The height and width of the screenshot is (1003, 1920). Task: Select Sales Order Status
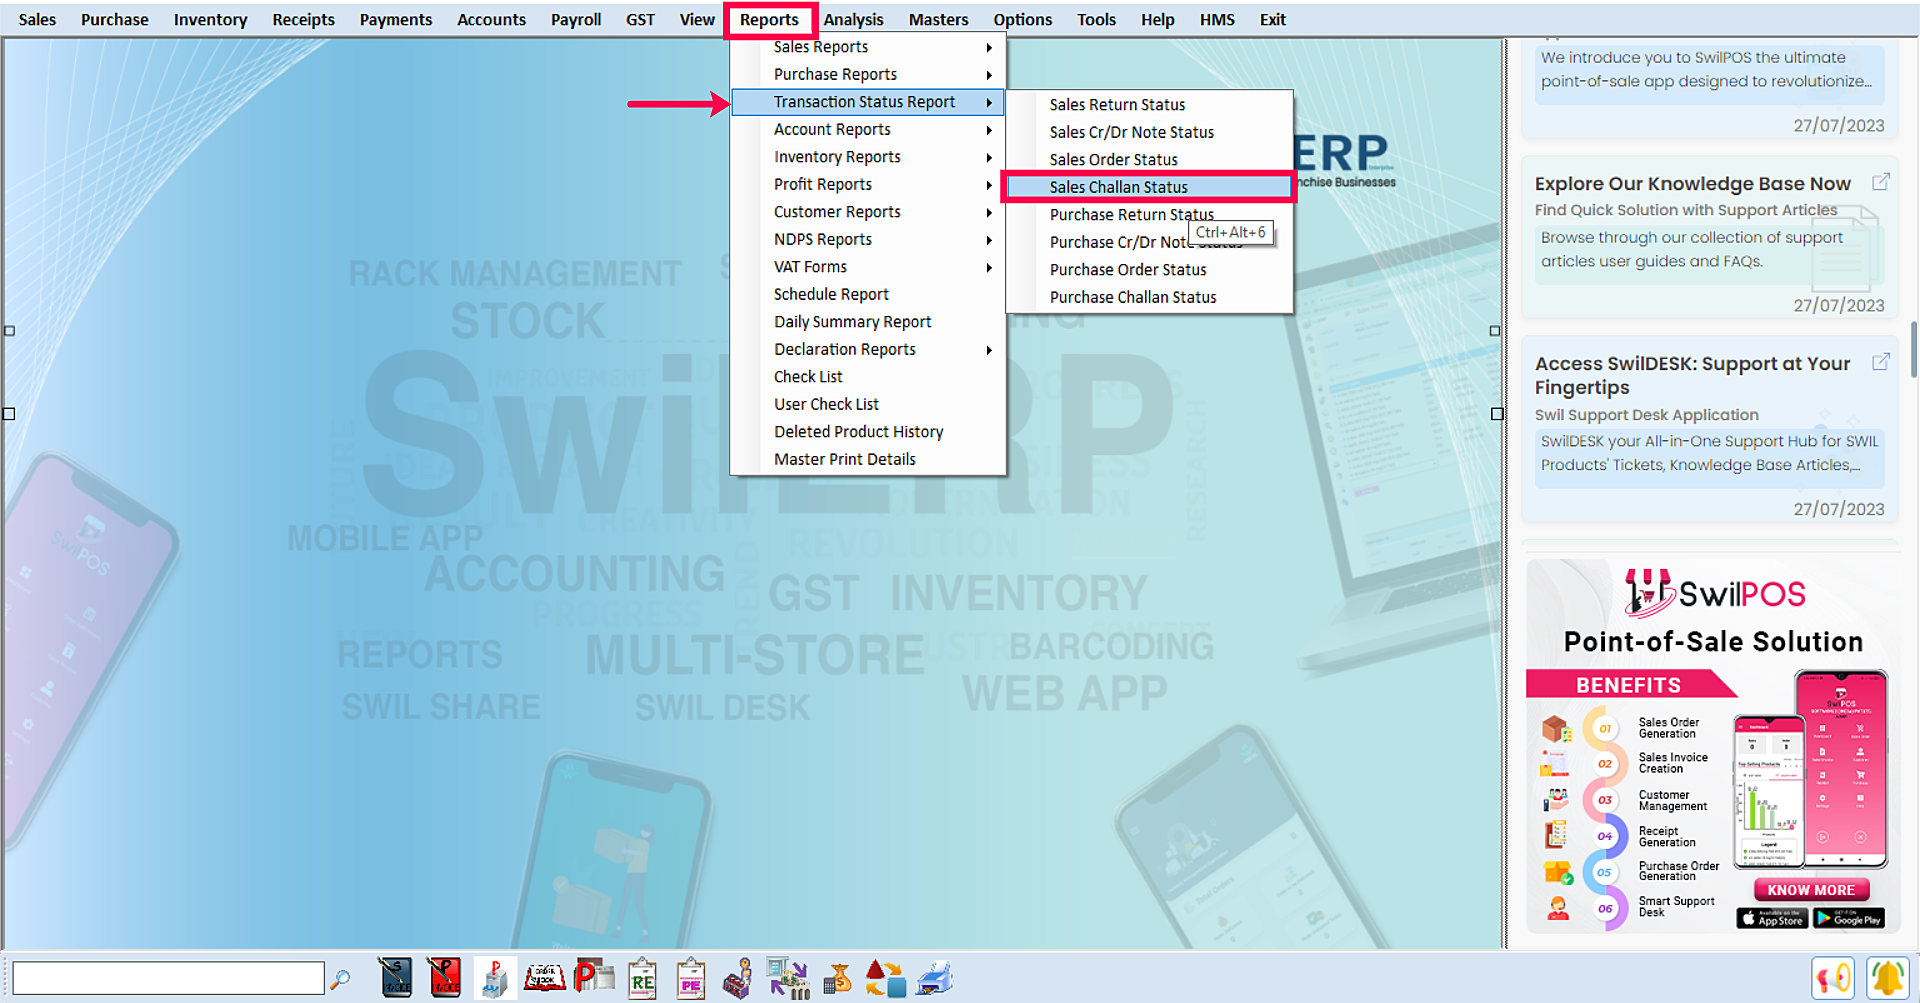1149,159
